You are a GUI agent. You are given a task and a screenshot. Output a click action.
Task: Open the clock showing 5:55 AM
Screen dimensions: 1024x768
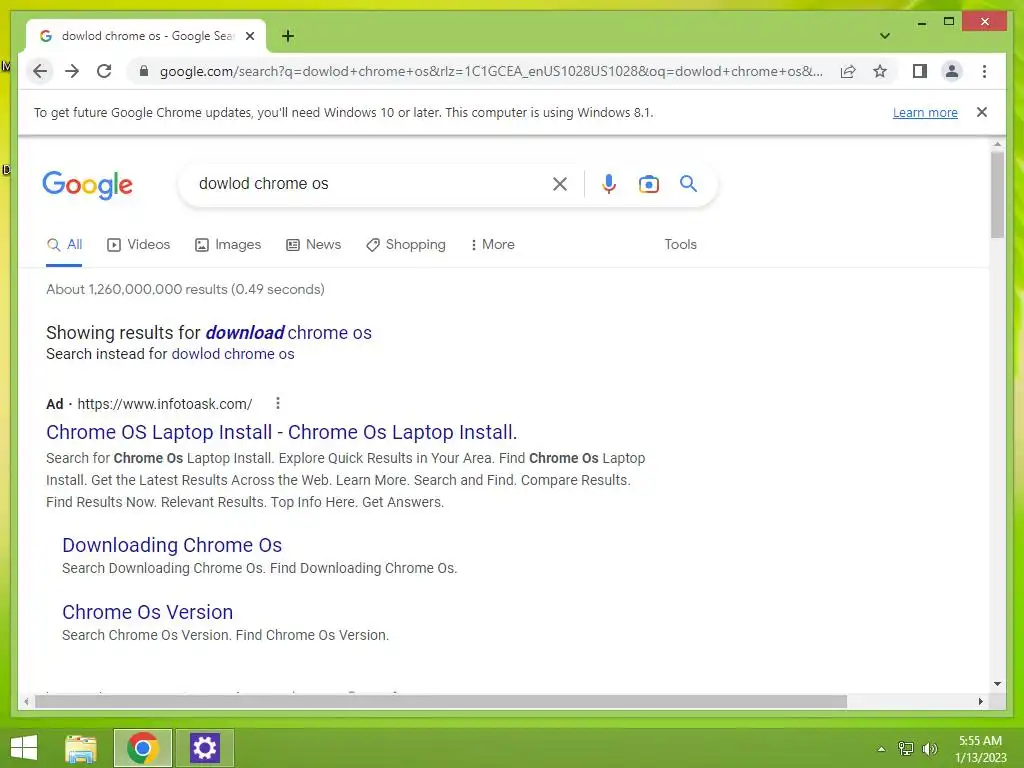980,748
